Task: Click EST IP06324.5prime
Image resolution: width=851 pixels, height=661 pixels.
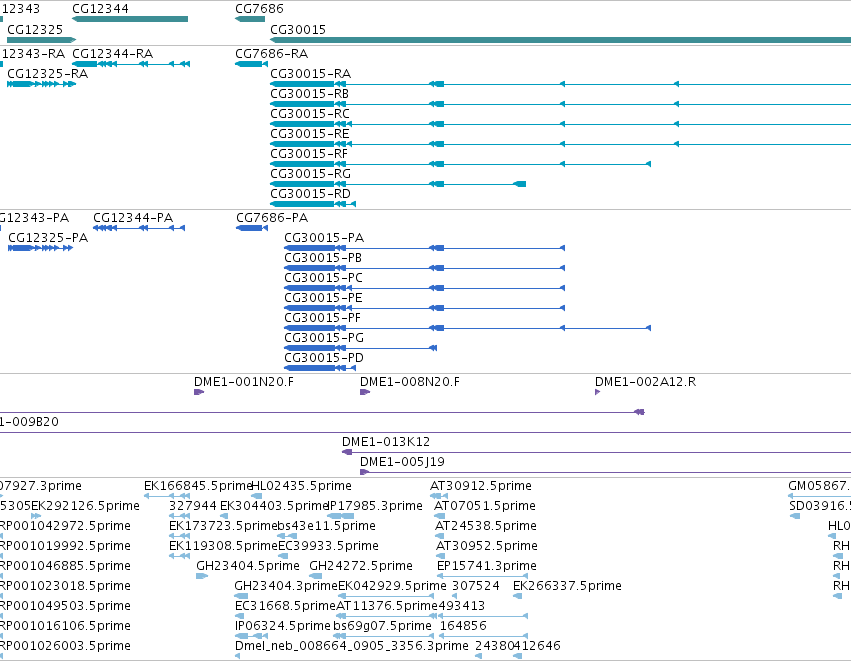Action: coord(283,626)
